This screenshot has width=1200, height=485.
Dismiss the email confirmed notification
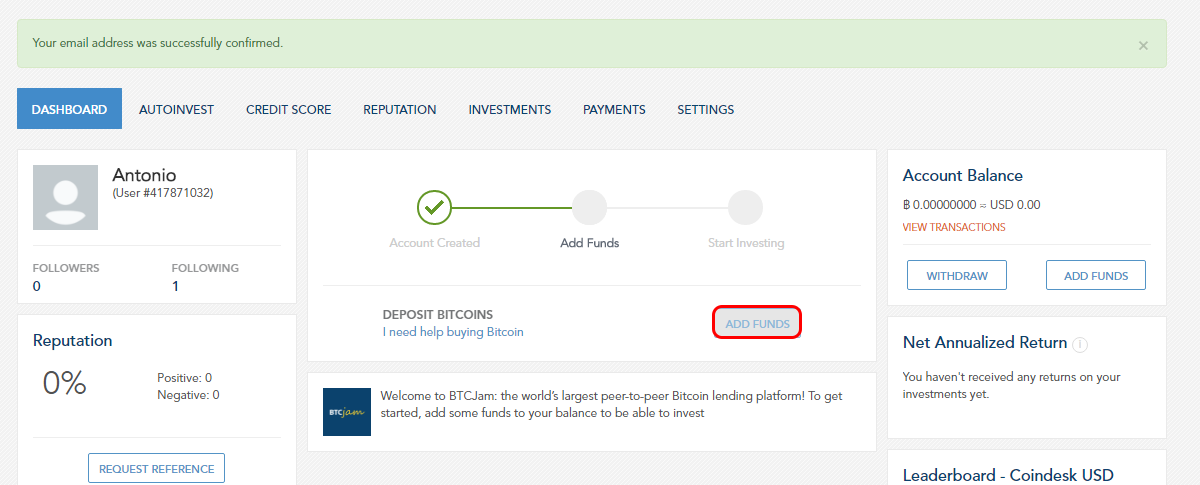click(x=1143, y=45)
